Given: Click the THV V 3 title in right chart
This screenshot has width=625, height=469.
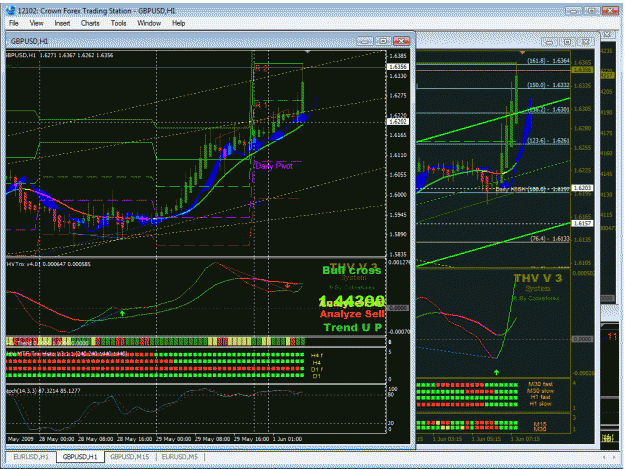Looking at the screenshot, I should (538, 278).
